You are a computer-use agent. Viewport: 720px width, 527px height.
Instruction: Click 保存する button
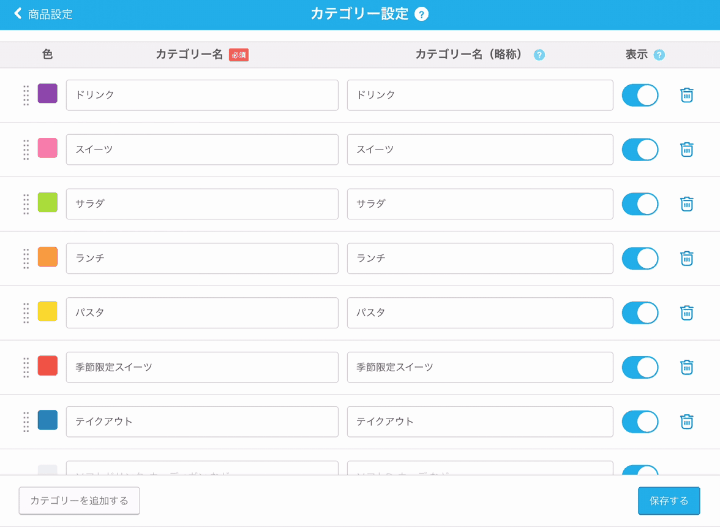(x=669, y=500)
